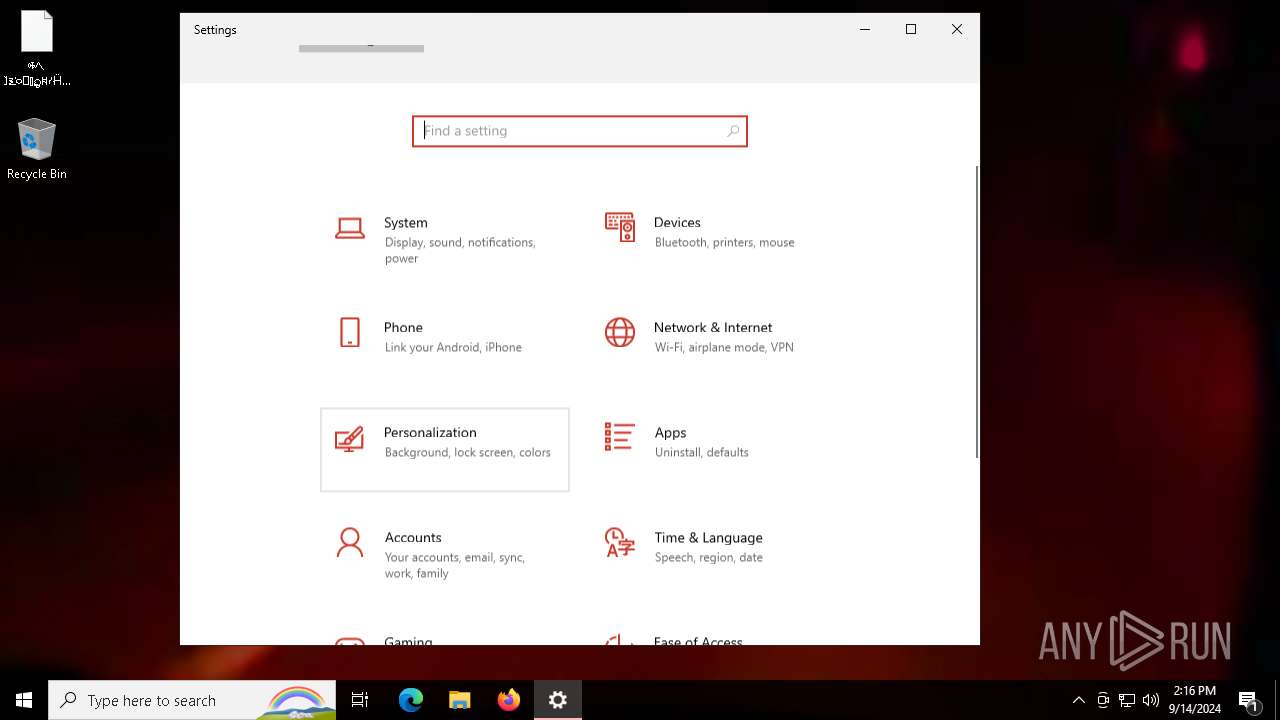This screenshot has width=1280, height=720.
Task: Click 'Link your Android, iPhone' description
Action: pos(453,347)
